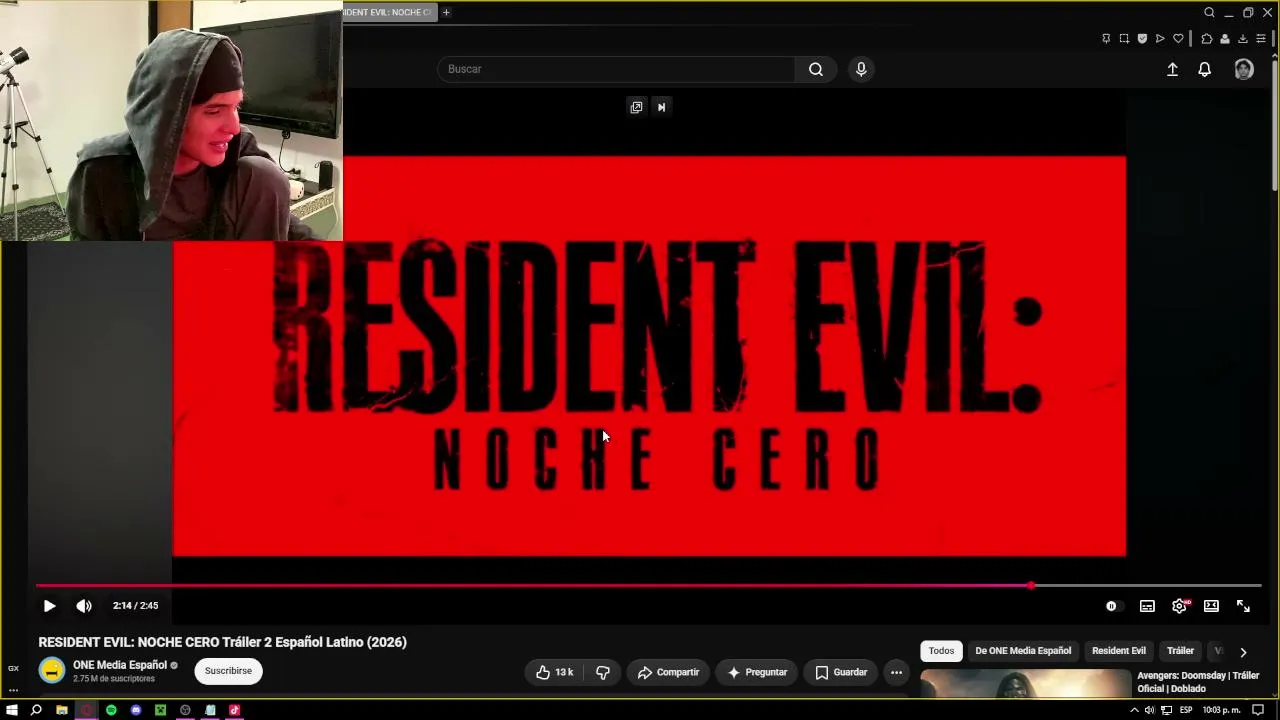Click the '2:14 / 2:45' time display
This screenshot has width=1280, height=720.
(x=135, y=605)
